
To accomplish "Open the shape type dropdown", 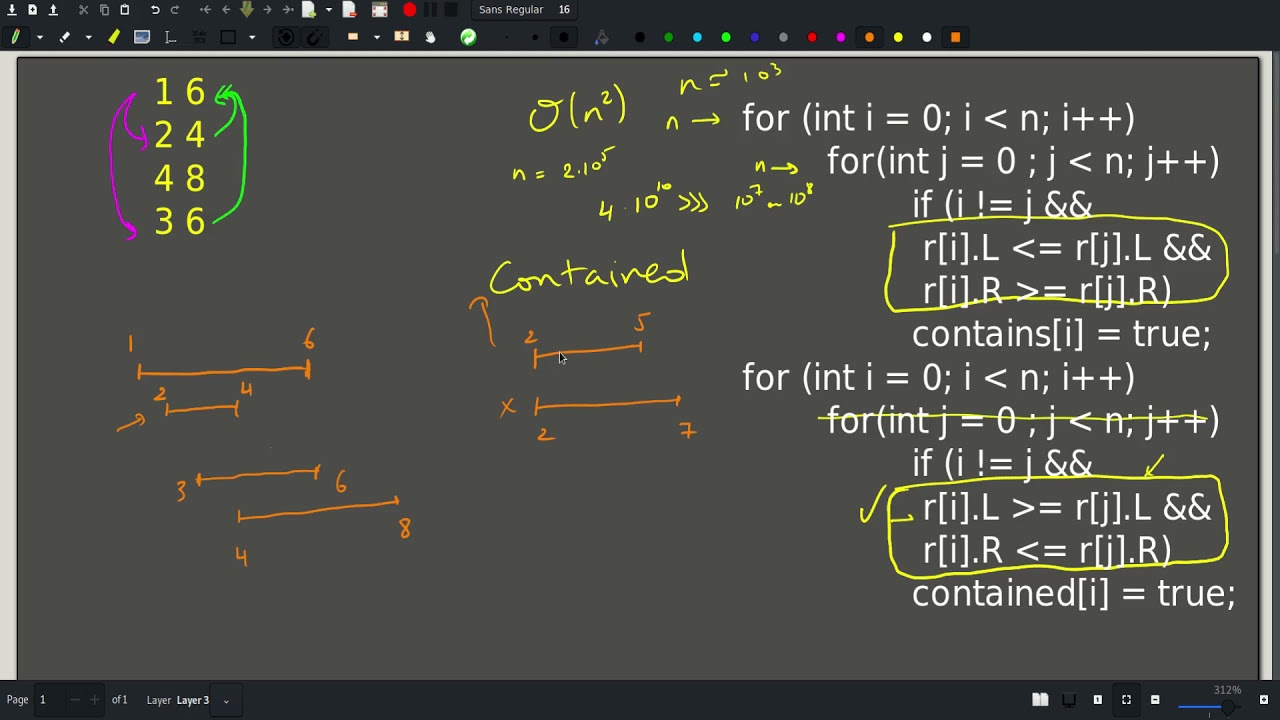I will pyautogui.click(x=251, y=37).
